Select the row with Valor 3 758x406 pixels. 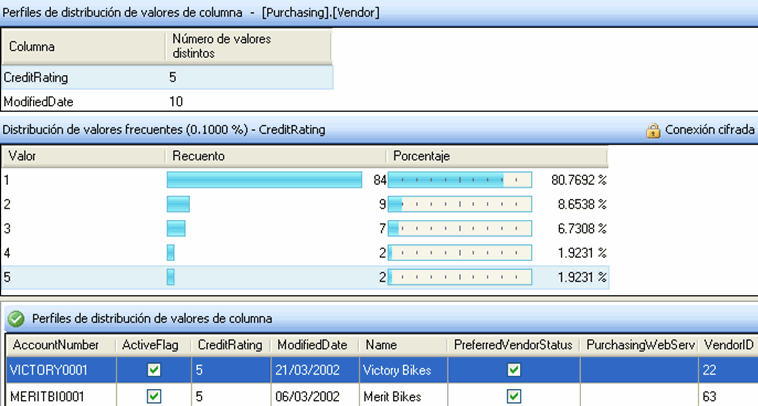click(305, 229)
